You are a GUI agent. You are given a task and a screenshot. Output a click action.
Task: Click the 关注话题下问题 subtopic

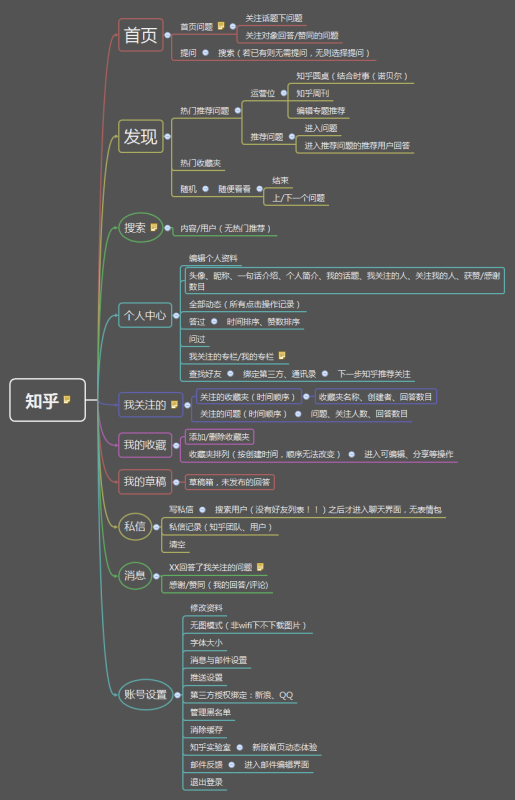(274, 18)
